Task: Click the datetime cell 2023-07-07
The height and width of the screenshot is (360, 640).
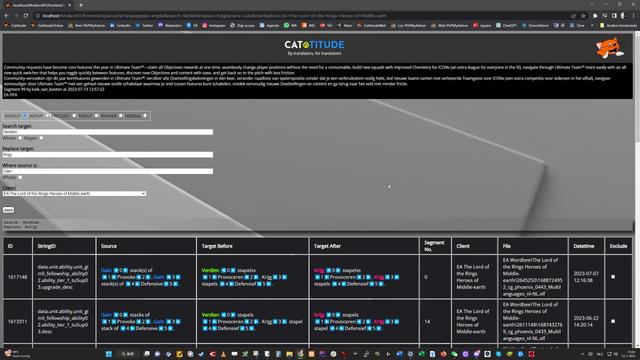Action: [x=586, y=277]
